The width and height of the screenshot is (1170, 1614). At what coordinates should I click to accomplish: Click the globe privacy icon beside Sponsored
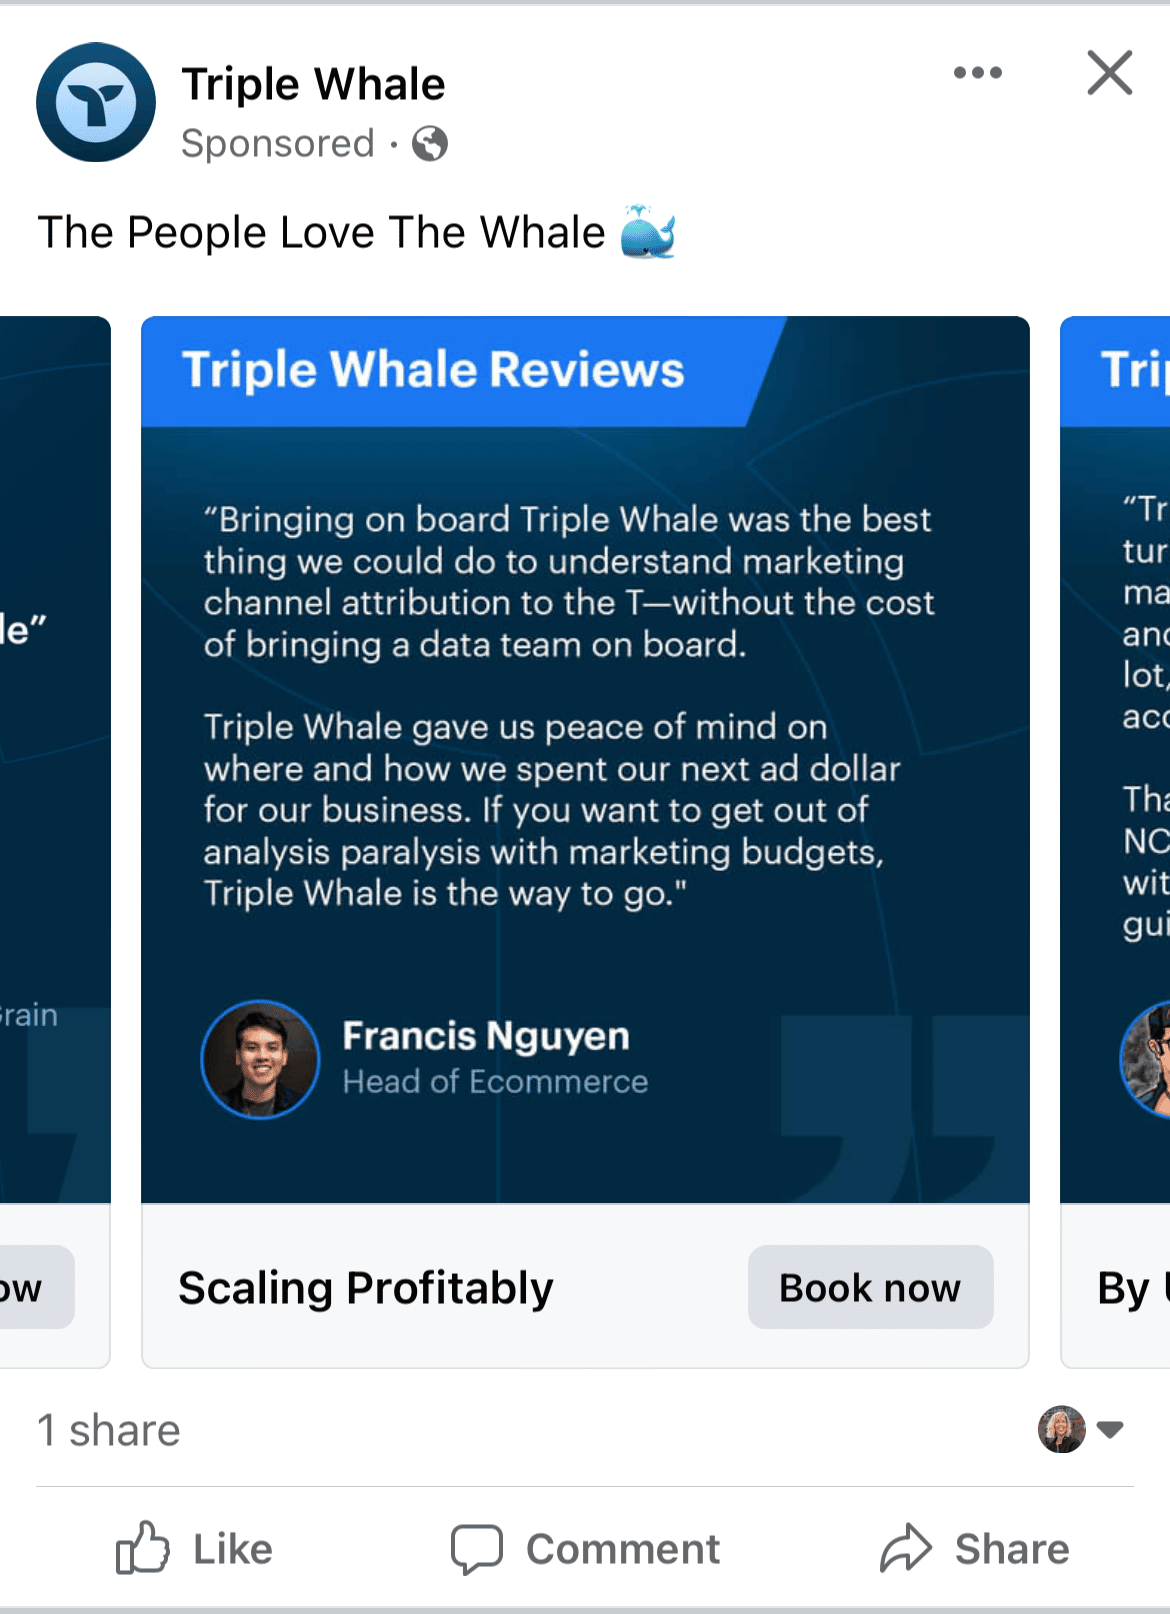click(x=431, y=144)
